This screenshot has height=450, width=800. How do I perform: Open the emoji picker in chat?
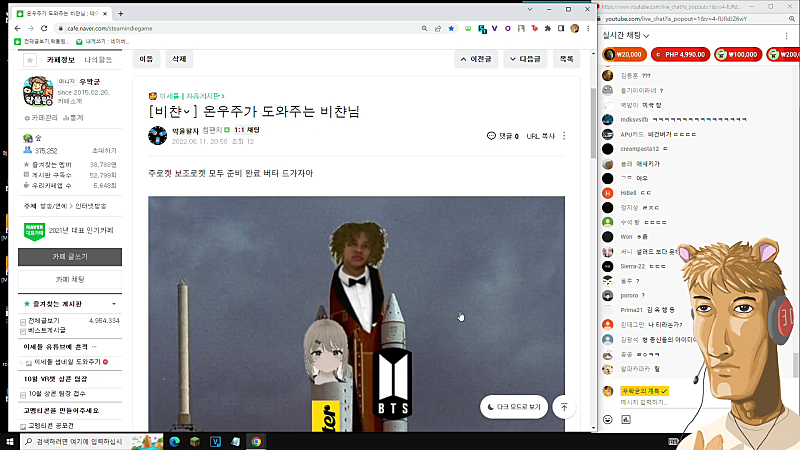[x=608, y=419]
